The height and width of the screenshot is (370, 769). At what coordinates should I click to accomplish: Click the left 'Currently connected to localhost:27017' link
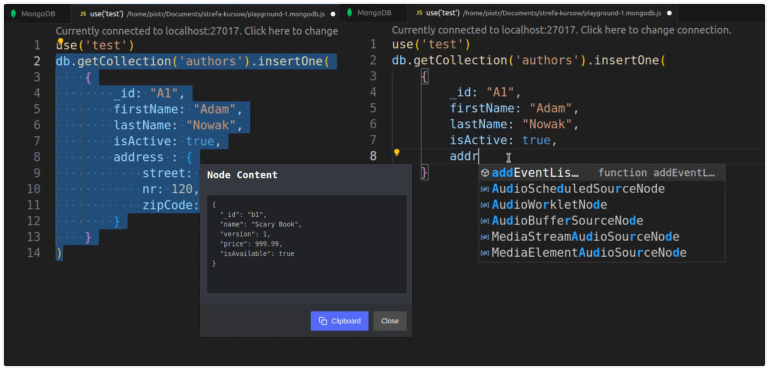(x=197, y=31)
